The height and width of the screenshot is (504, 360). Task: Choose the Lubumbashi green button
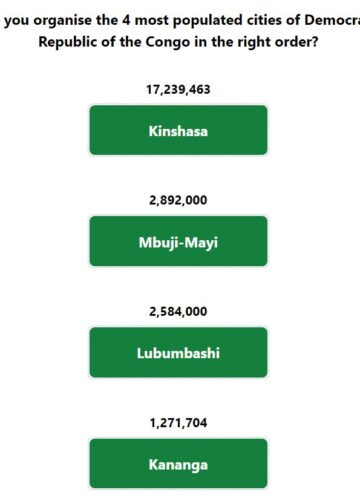coord(178,353)
